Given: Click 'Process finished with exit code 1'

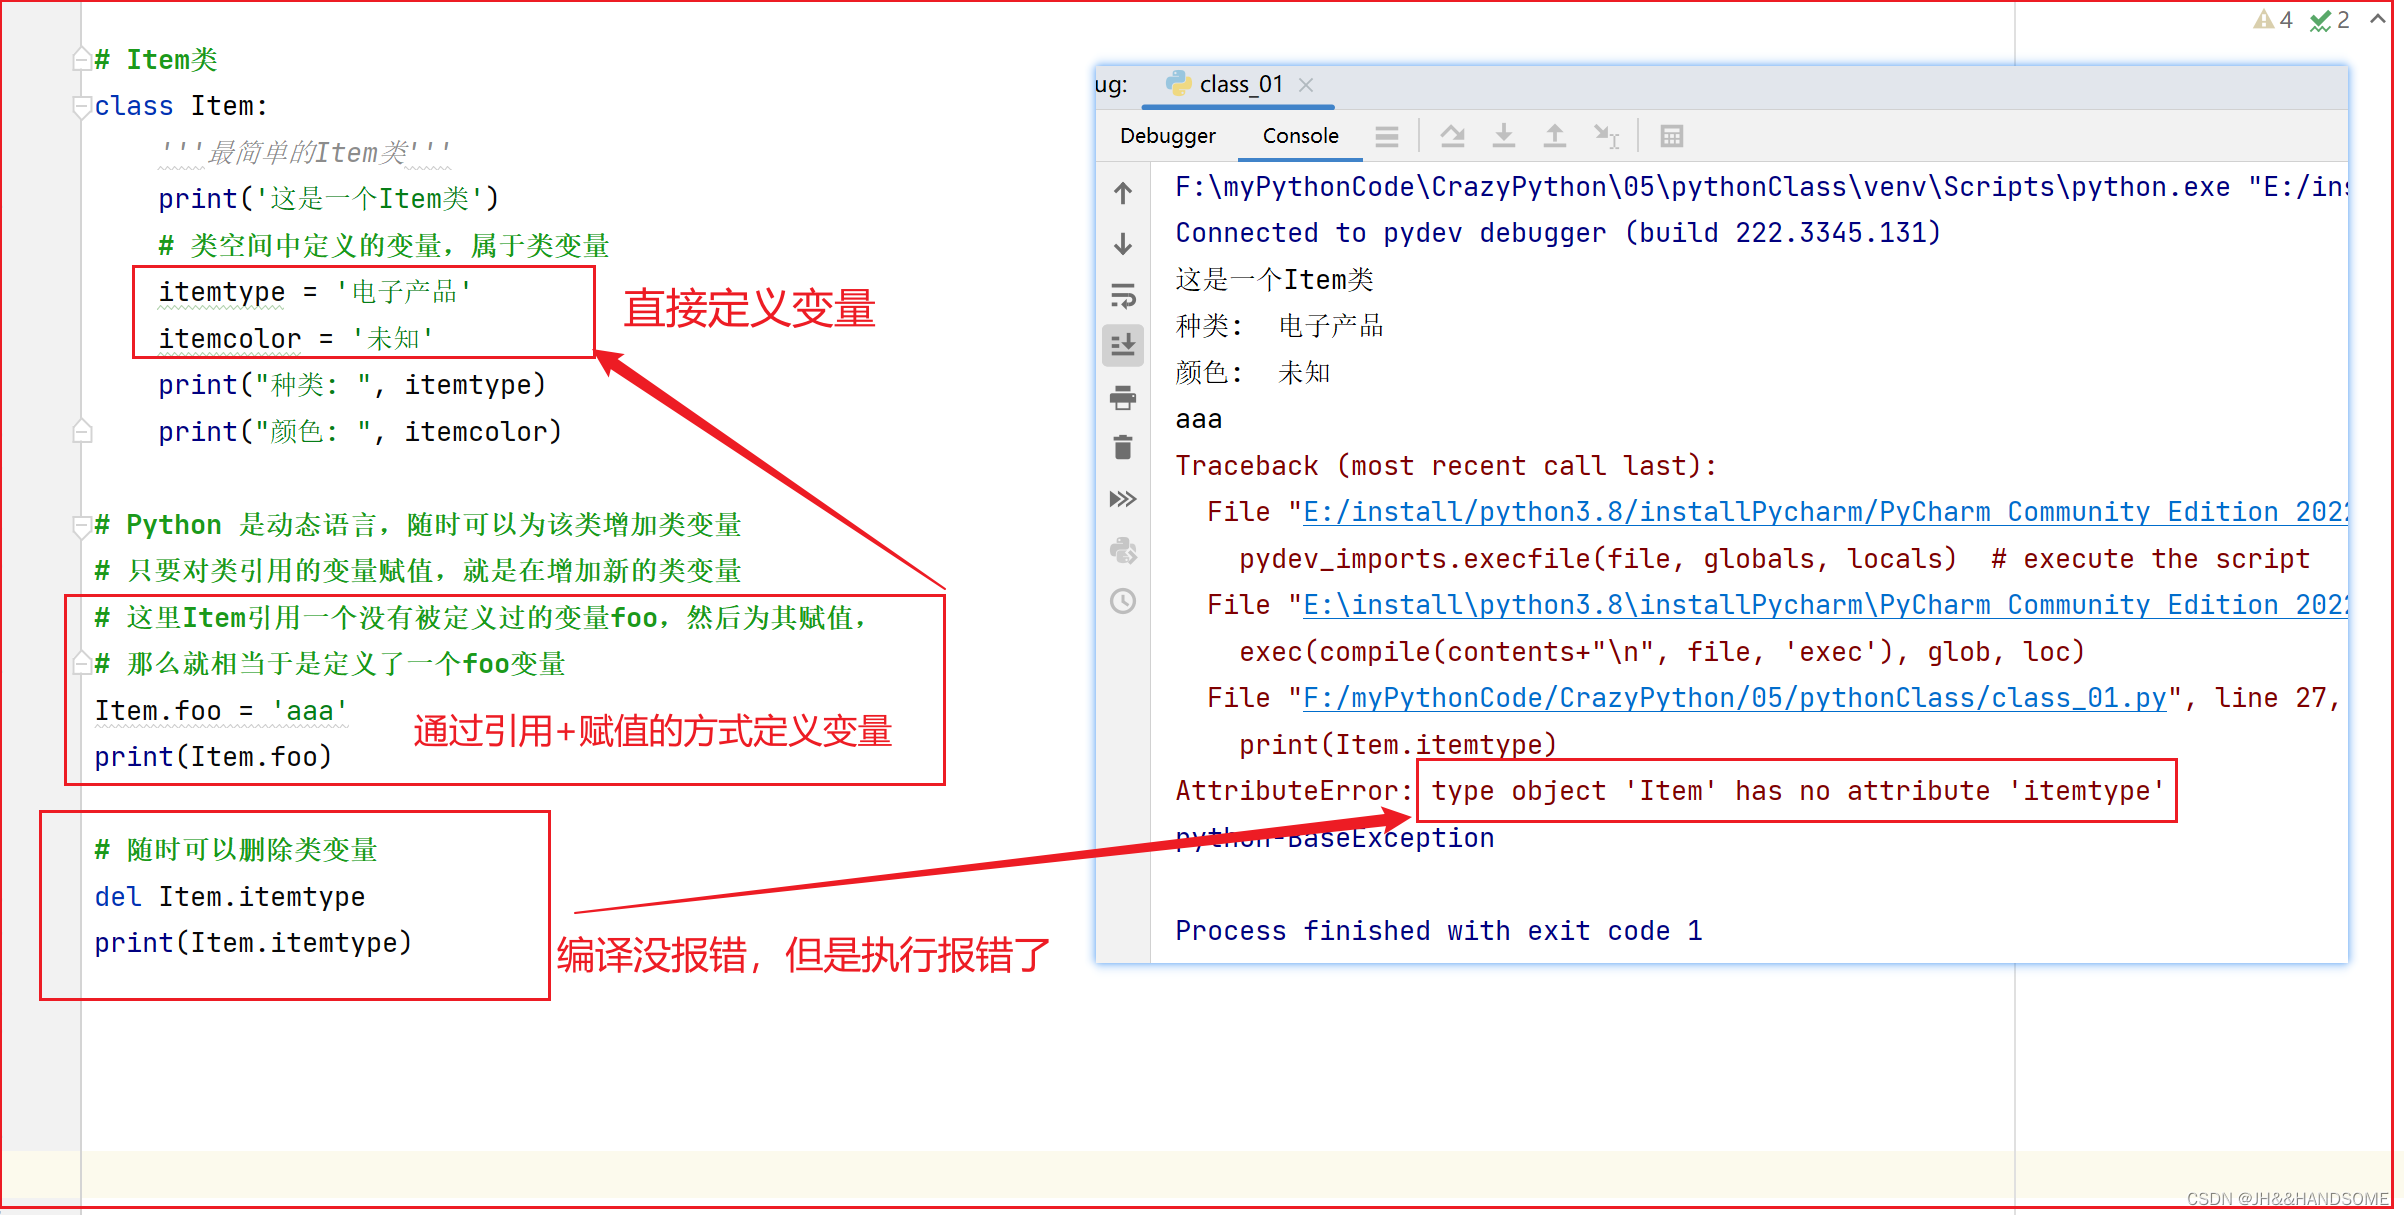Looking at the screenshot, I should click(x=1439, y=931).
